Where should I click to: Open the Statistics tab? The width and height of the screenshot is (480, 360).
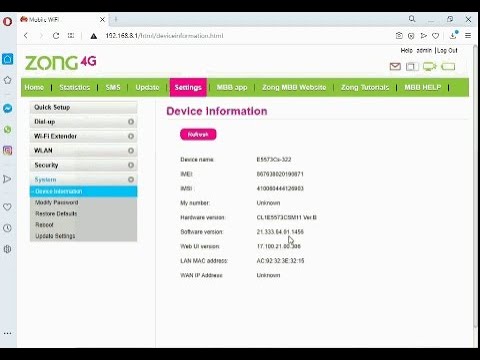click(x=75, y=87)
